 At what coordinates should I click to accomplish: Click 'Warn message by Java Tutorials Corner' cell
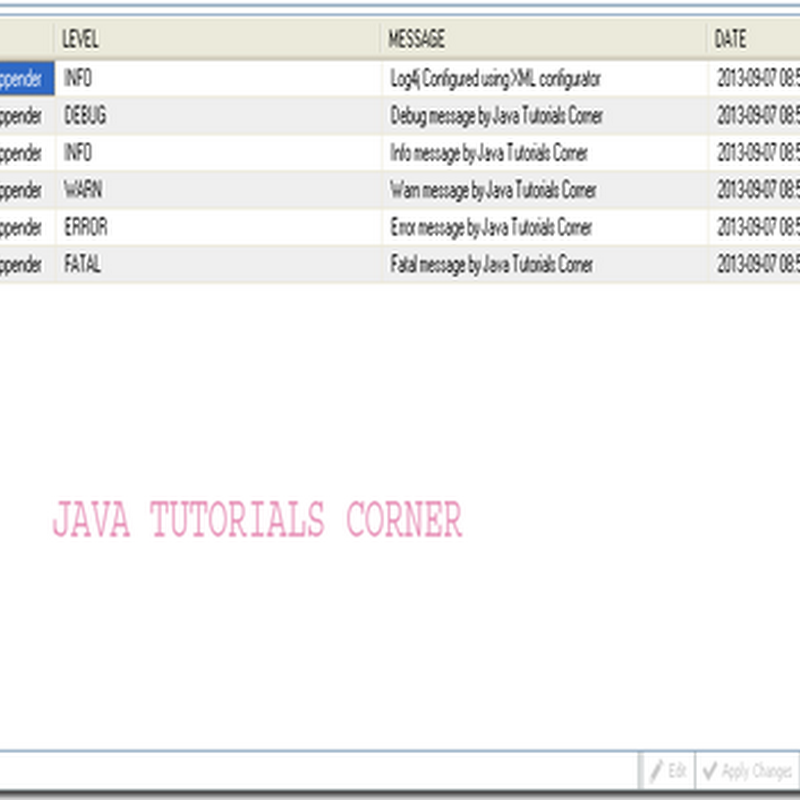coord(545,190)
